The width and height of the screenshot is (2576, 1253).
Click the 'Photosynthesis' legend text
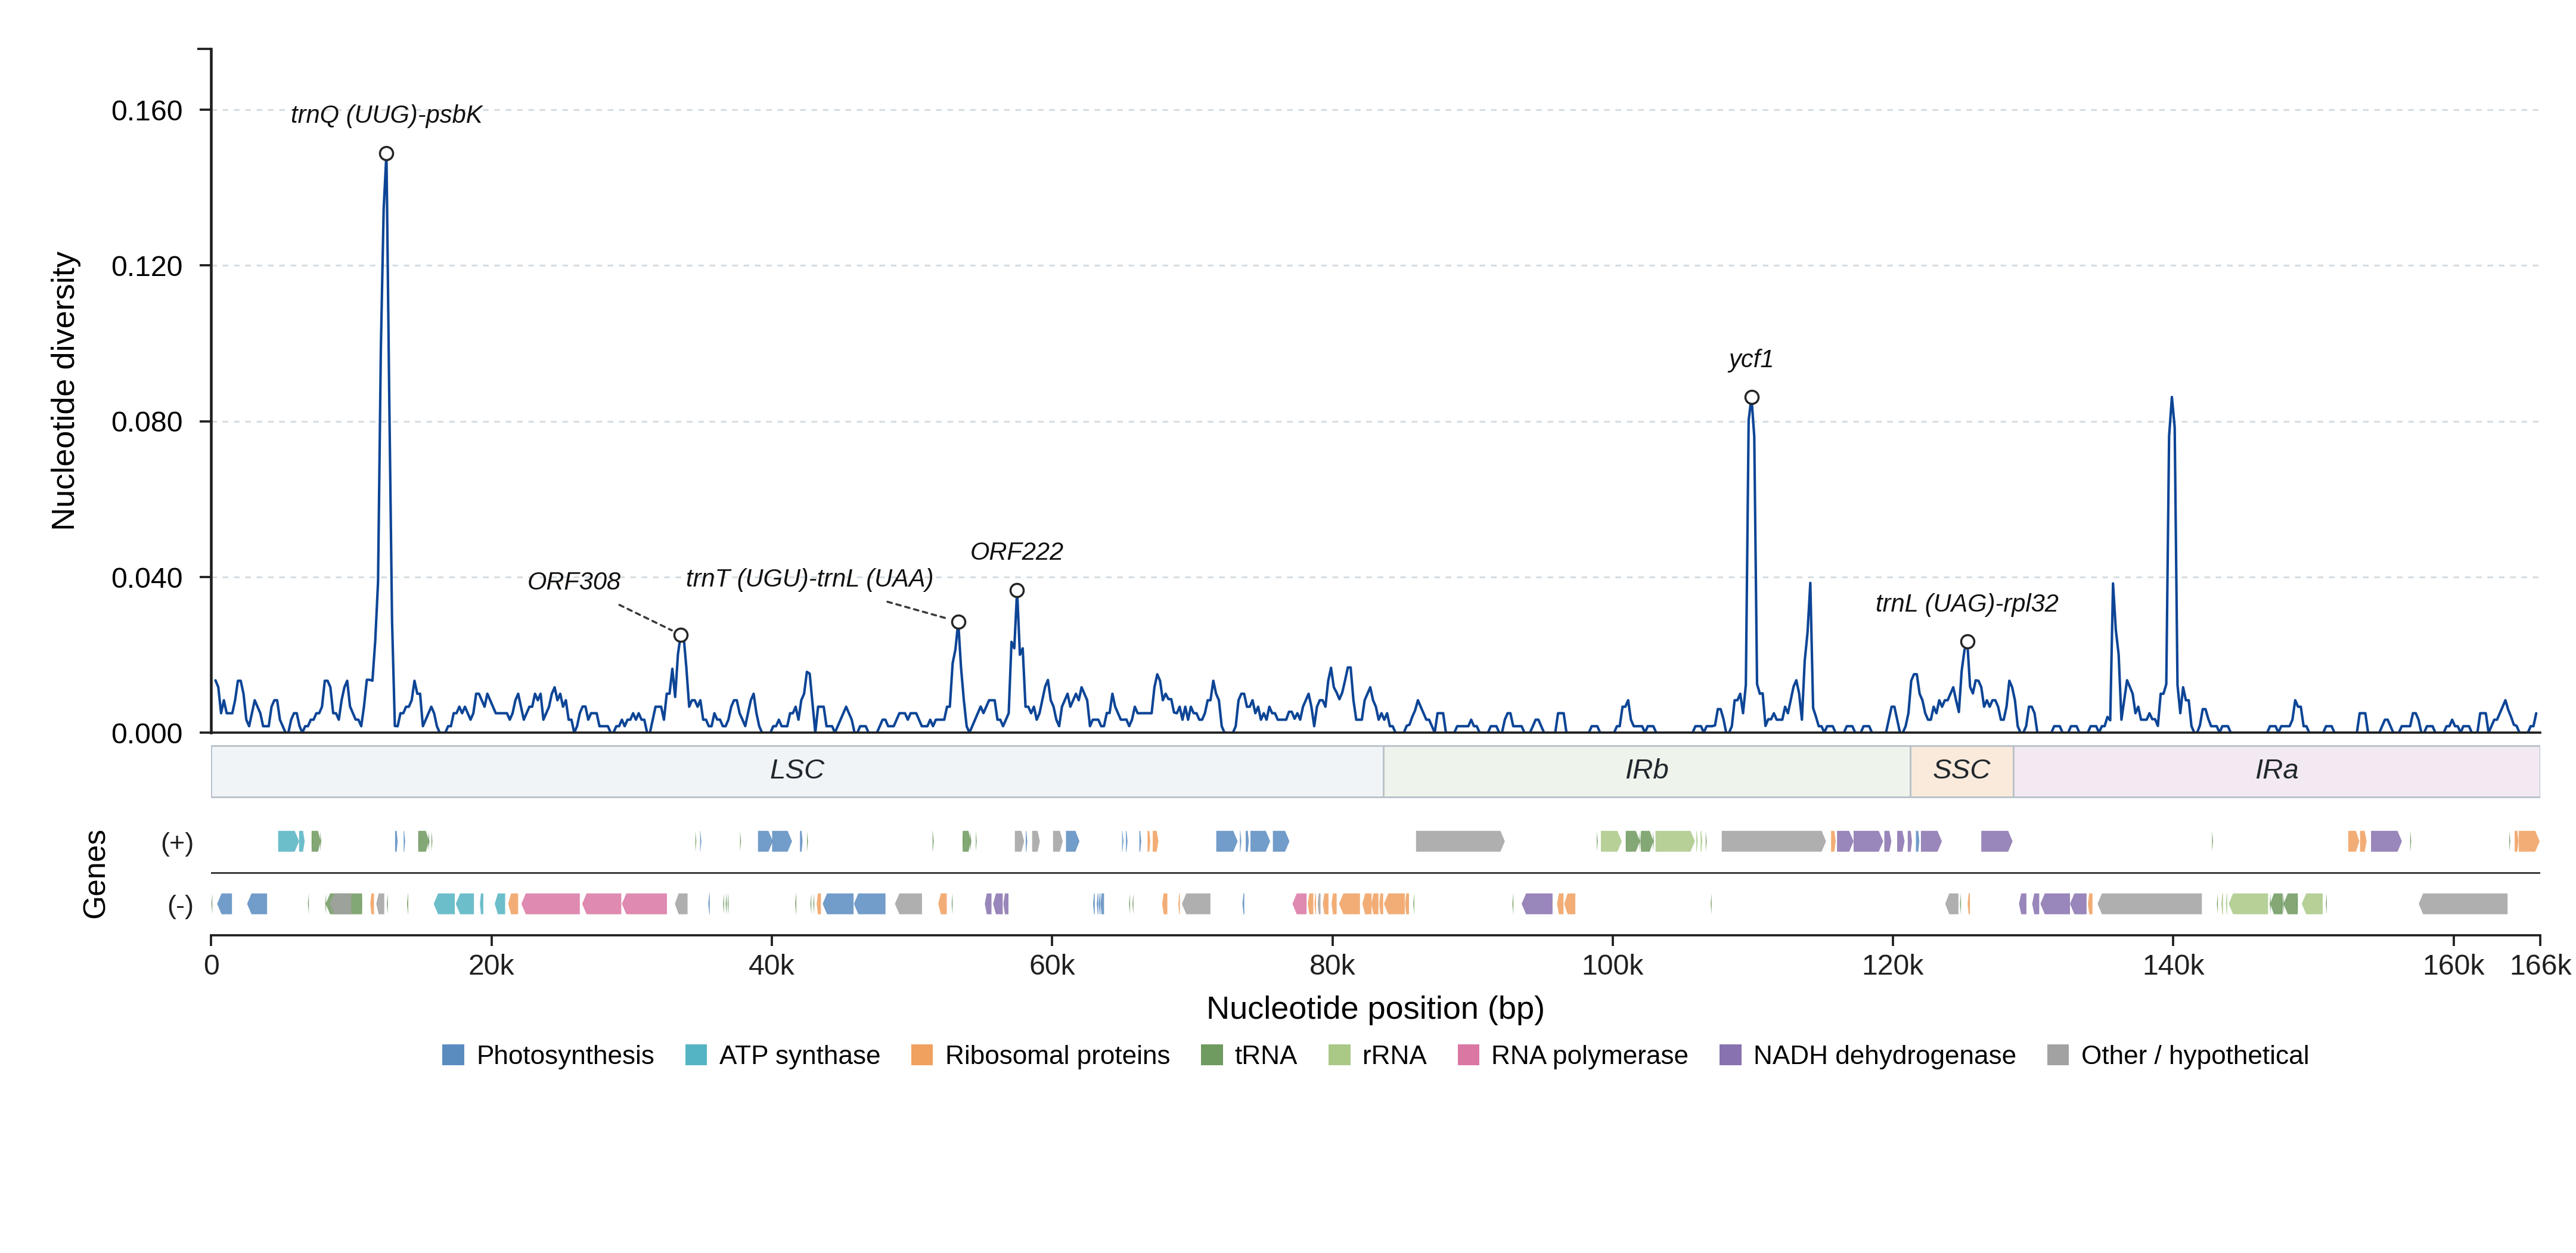pos(565,1056)
